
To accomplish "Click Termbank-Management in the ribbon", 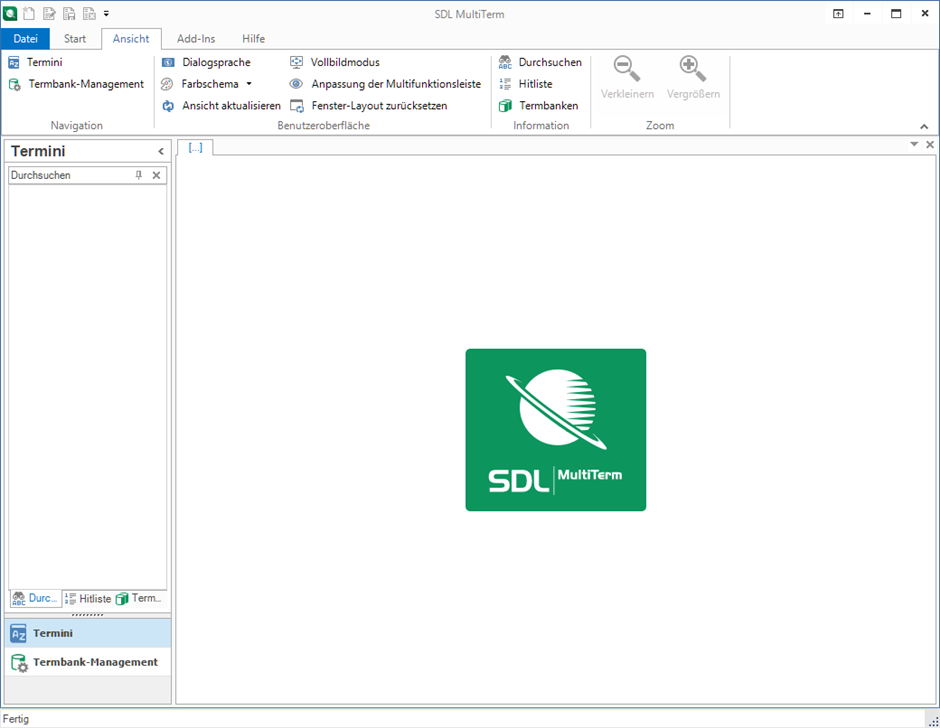I will click(76, 84).
